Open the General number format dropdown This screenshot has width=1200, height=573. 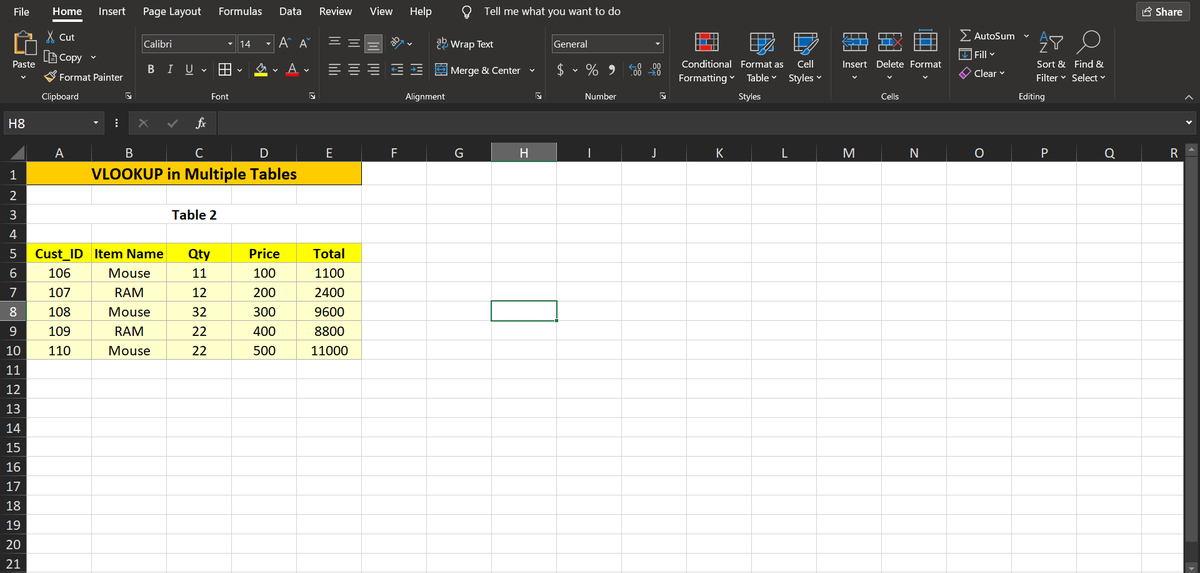659,44
